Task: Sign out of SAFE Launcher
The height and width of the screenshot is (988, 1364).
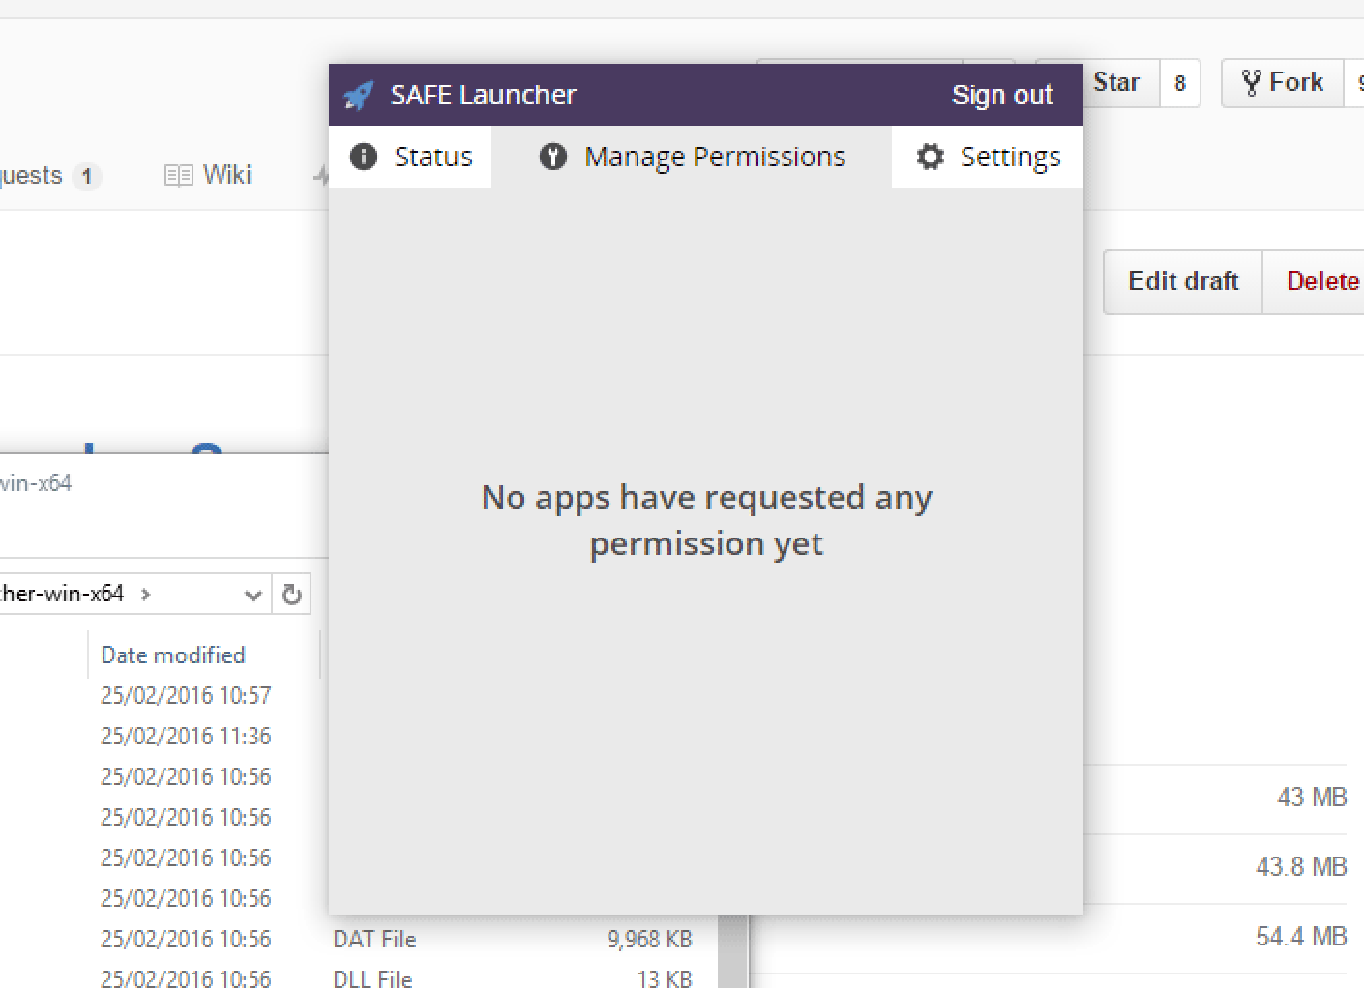Action: pos(1002,95)
